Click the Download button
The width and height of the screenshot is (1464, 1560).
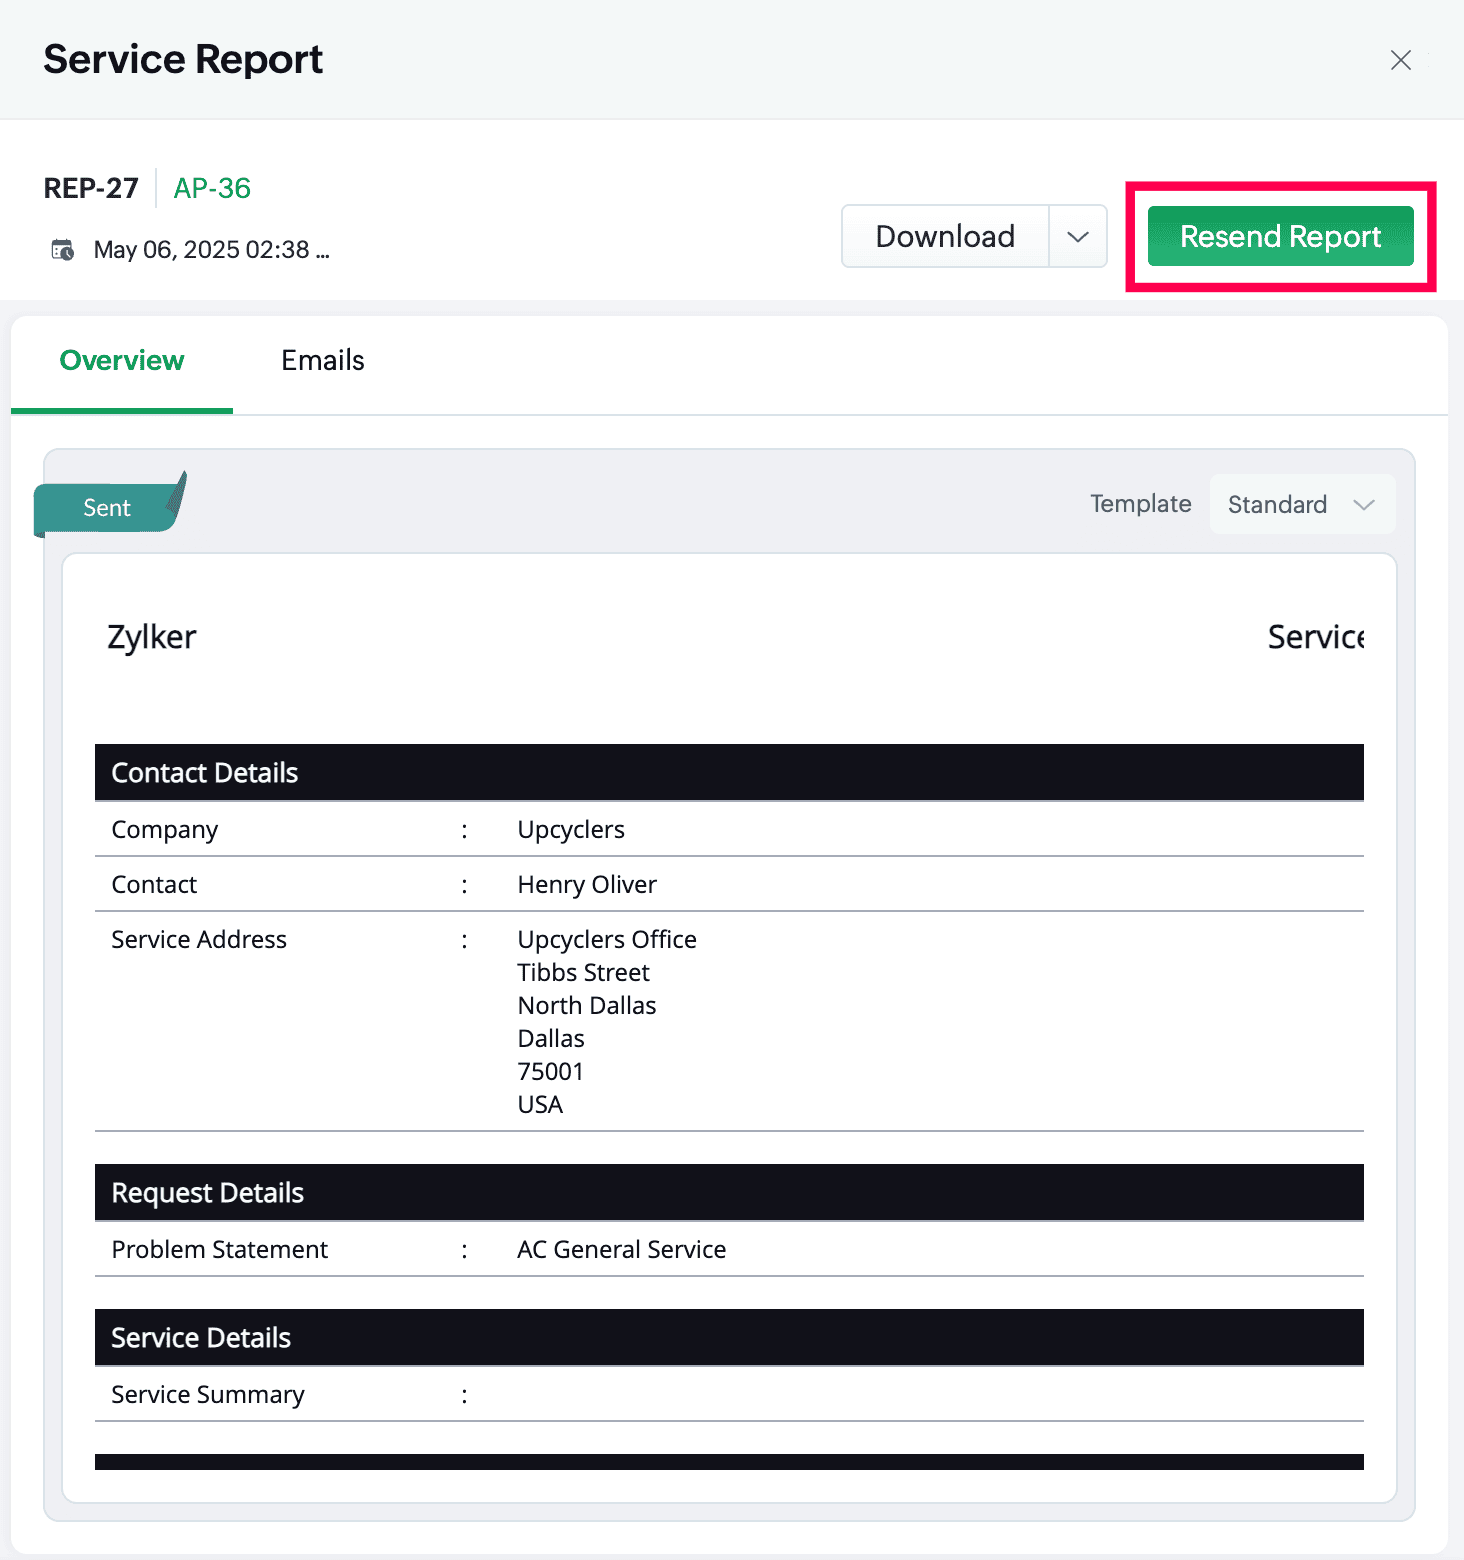pyautogui.click(x=945, y=237)
